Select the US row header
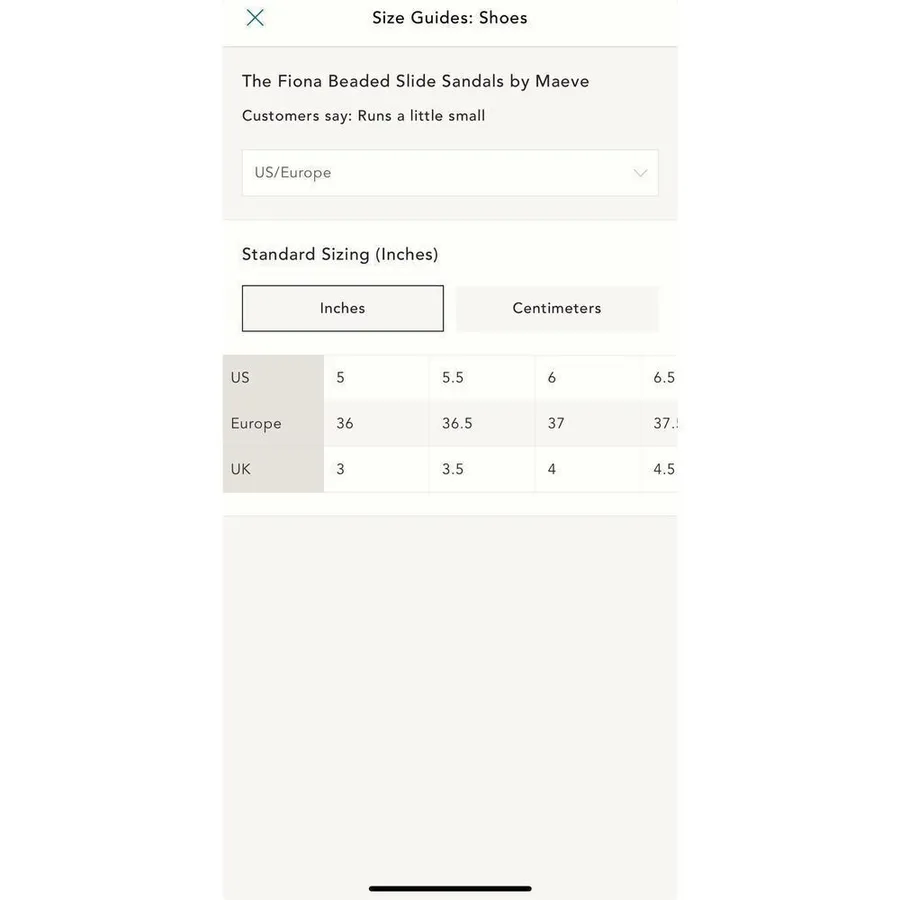The image size is (900, 900). 273,378
